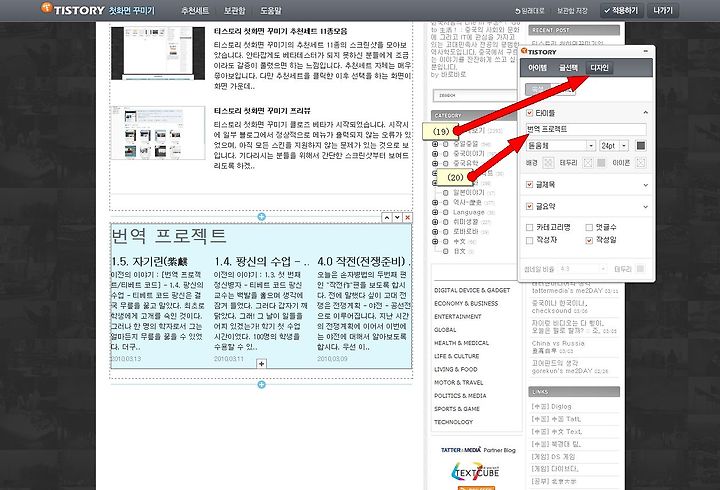Switch to the 디자인 tab

(599, 68)
